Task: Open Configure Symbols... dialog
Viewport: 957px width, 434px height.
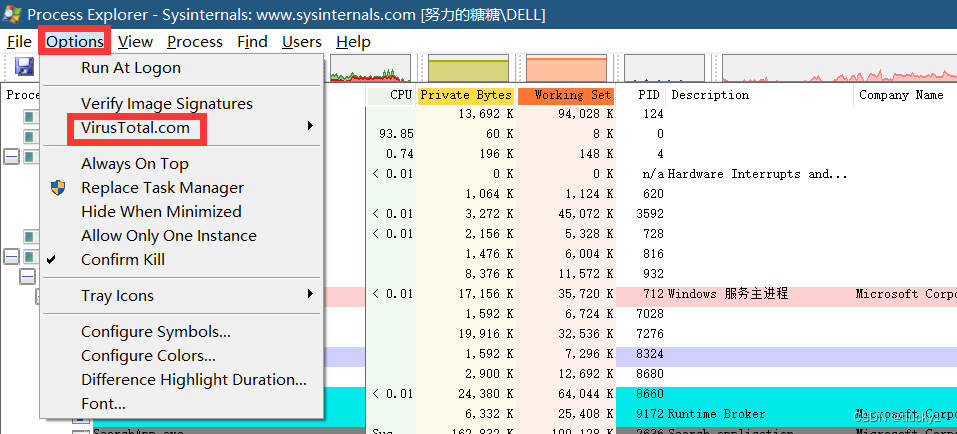Action: tap(156, 331)
